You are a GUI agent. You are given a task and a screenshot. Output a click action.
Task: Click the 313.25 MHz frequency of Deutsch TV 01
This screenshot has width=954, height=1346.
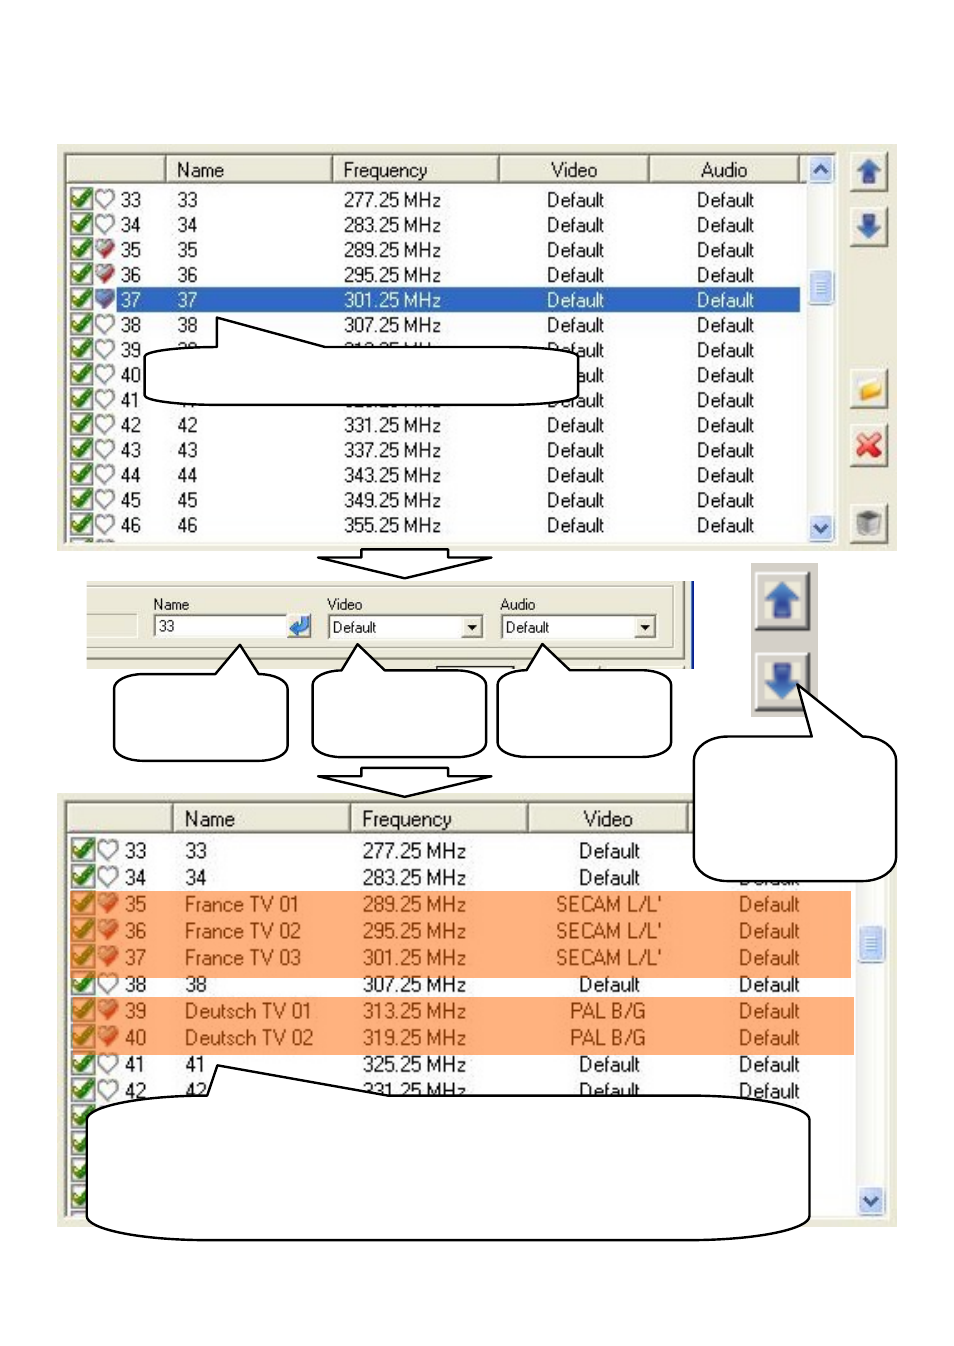(414, 1011)
